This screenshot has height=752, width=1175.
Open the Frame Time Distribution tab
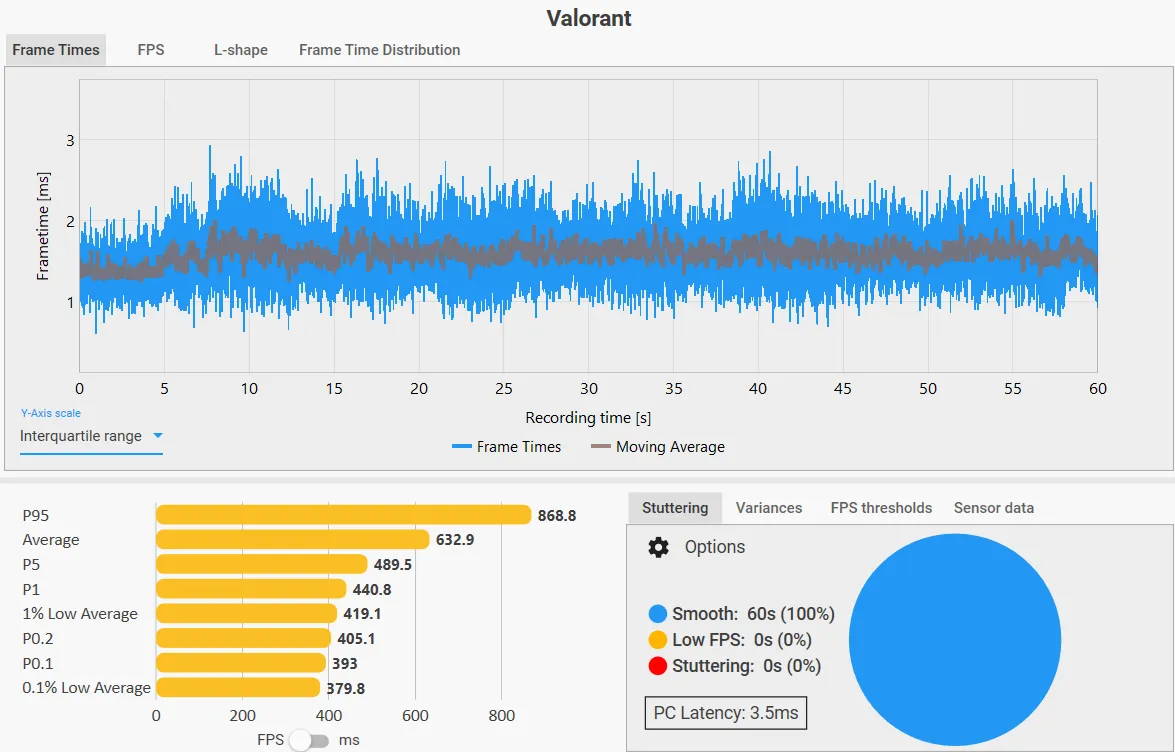[379, 50]
